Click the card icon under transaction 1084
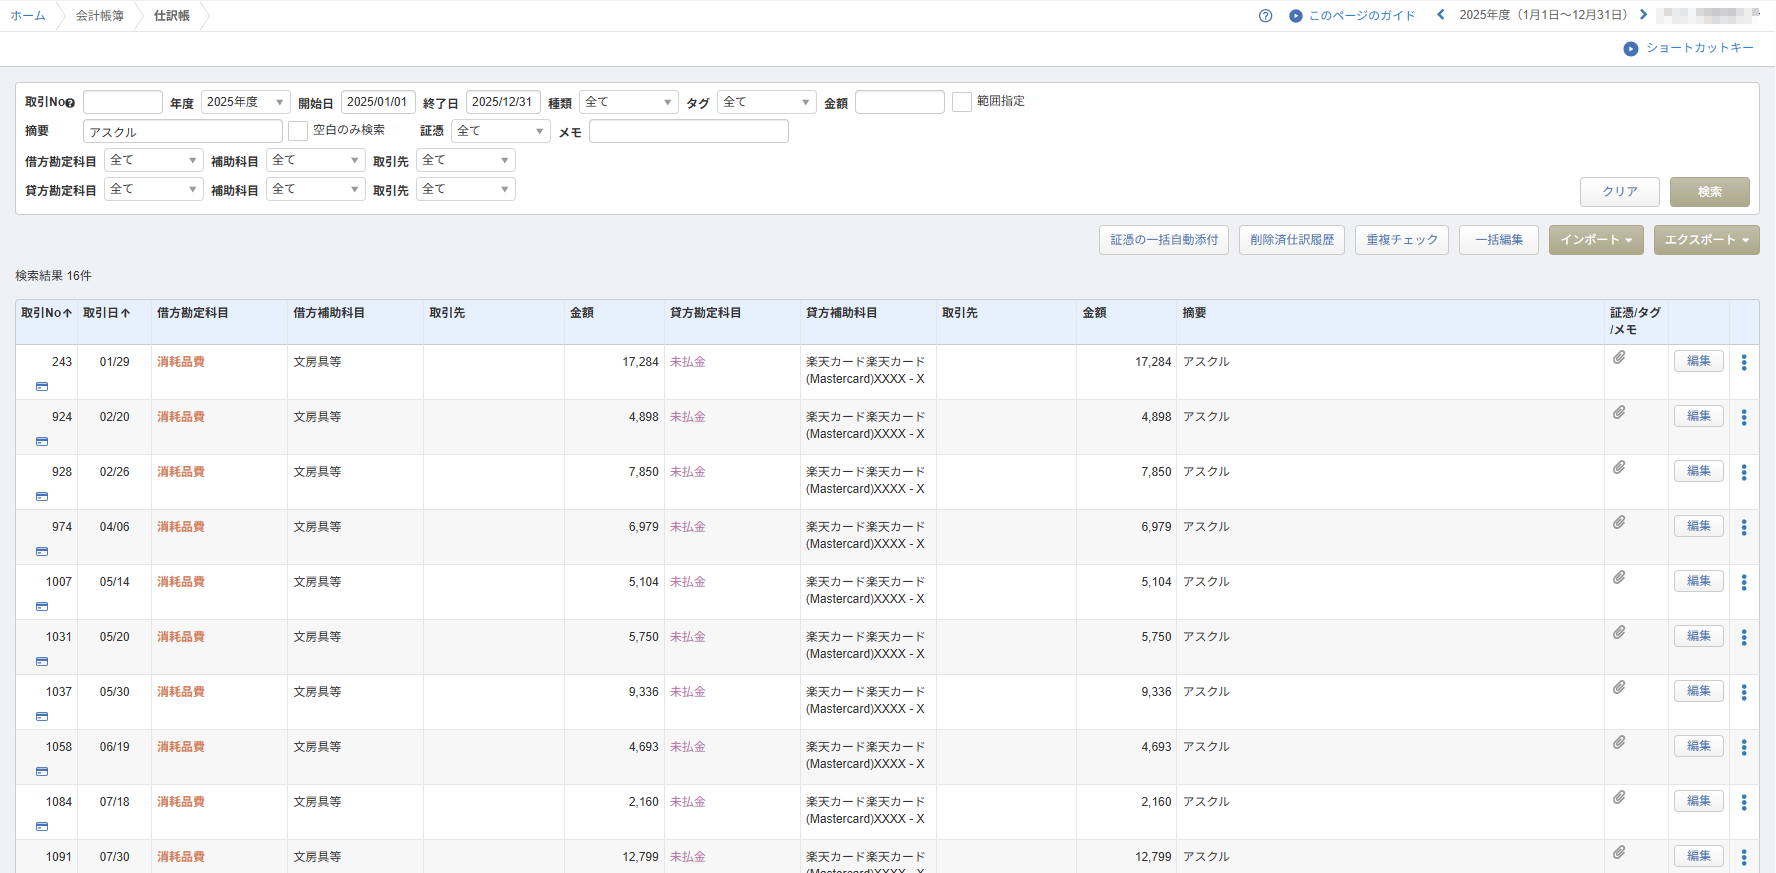1776x873 pixels. (x=42, y=826)
